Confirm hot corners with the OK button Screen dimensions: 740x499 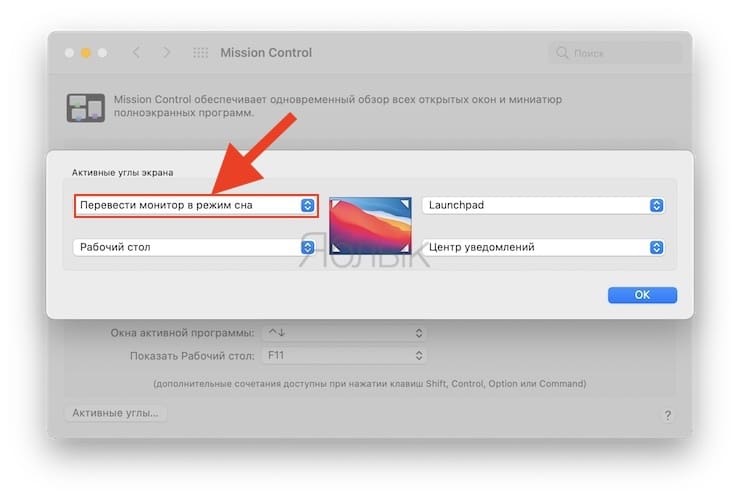(x=642, y=295)
